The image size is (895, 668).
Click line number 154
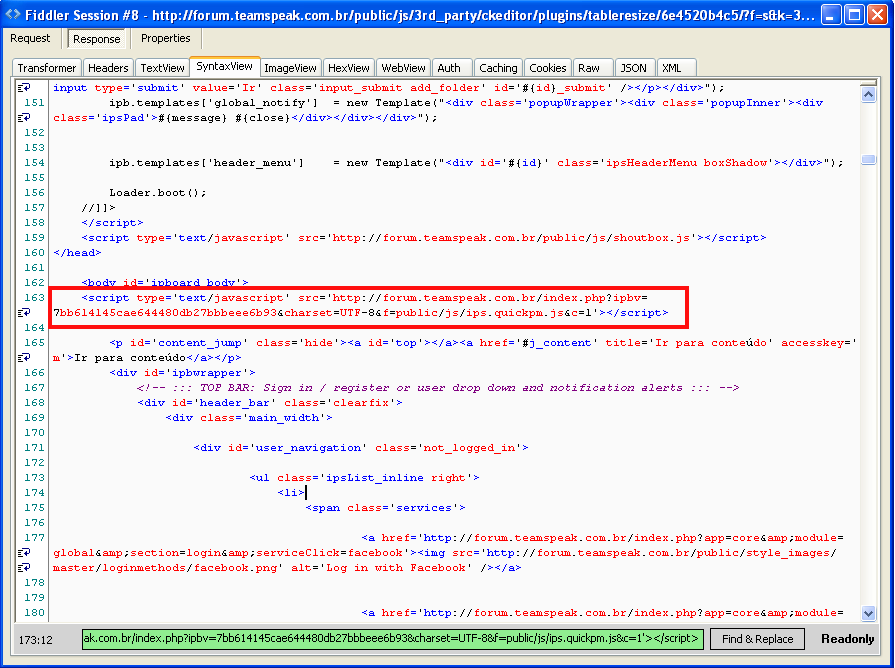click(34, 163)
